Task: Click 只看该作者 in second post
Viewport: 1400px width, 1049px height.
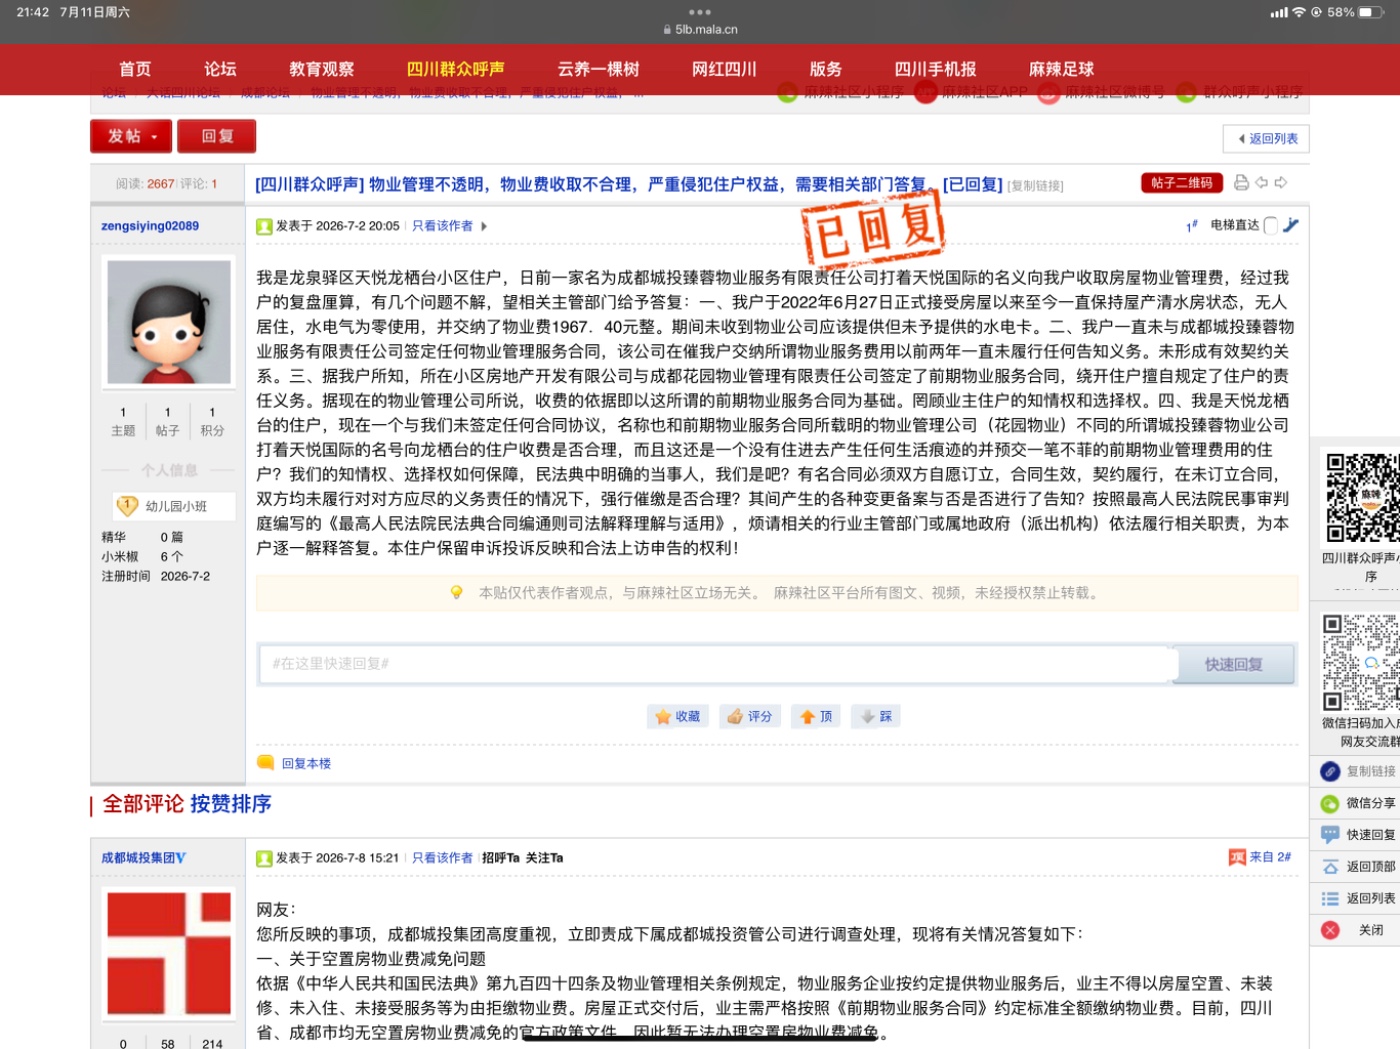Action: point(442,858)
